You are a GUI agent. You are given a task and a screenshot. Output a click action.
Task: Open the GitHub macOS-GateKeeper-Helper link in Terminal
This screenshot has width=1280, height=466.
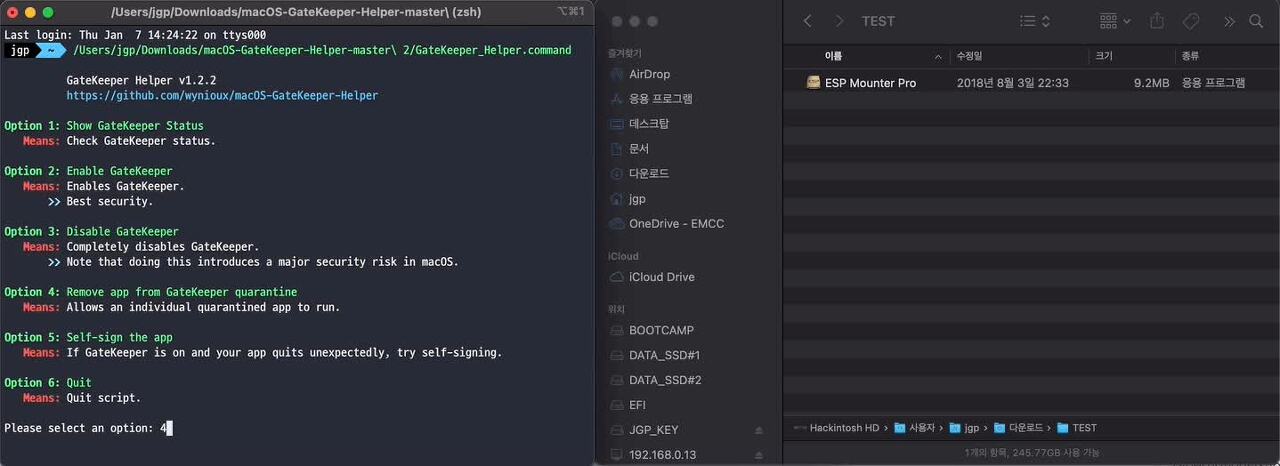[222, 96]
